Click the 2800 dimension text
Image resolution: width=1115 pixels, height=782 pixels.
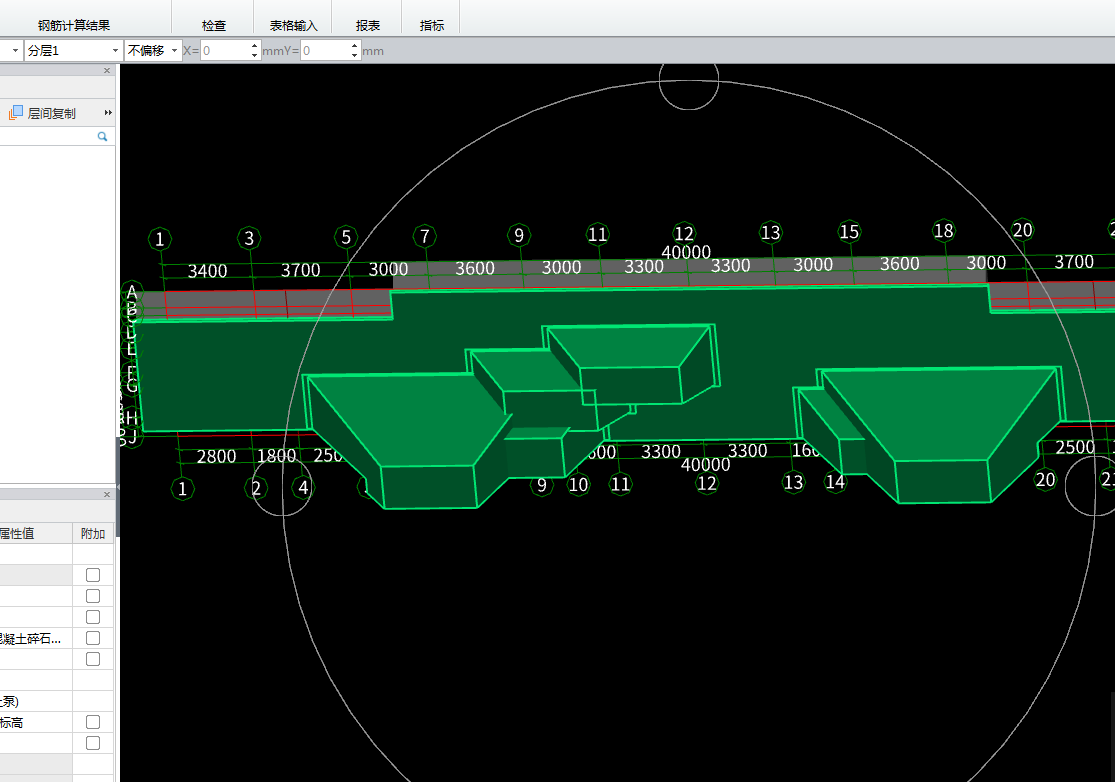(x=216, y=456)
